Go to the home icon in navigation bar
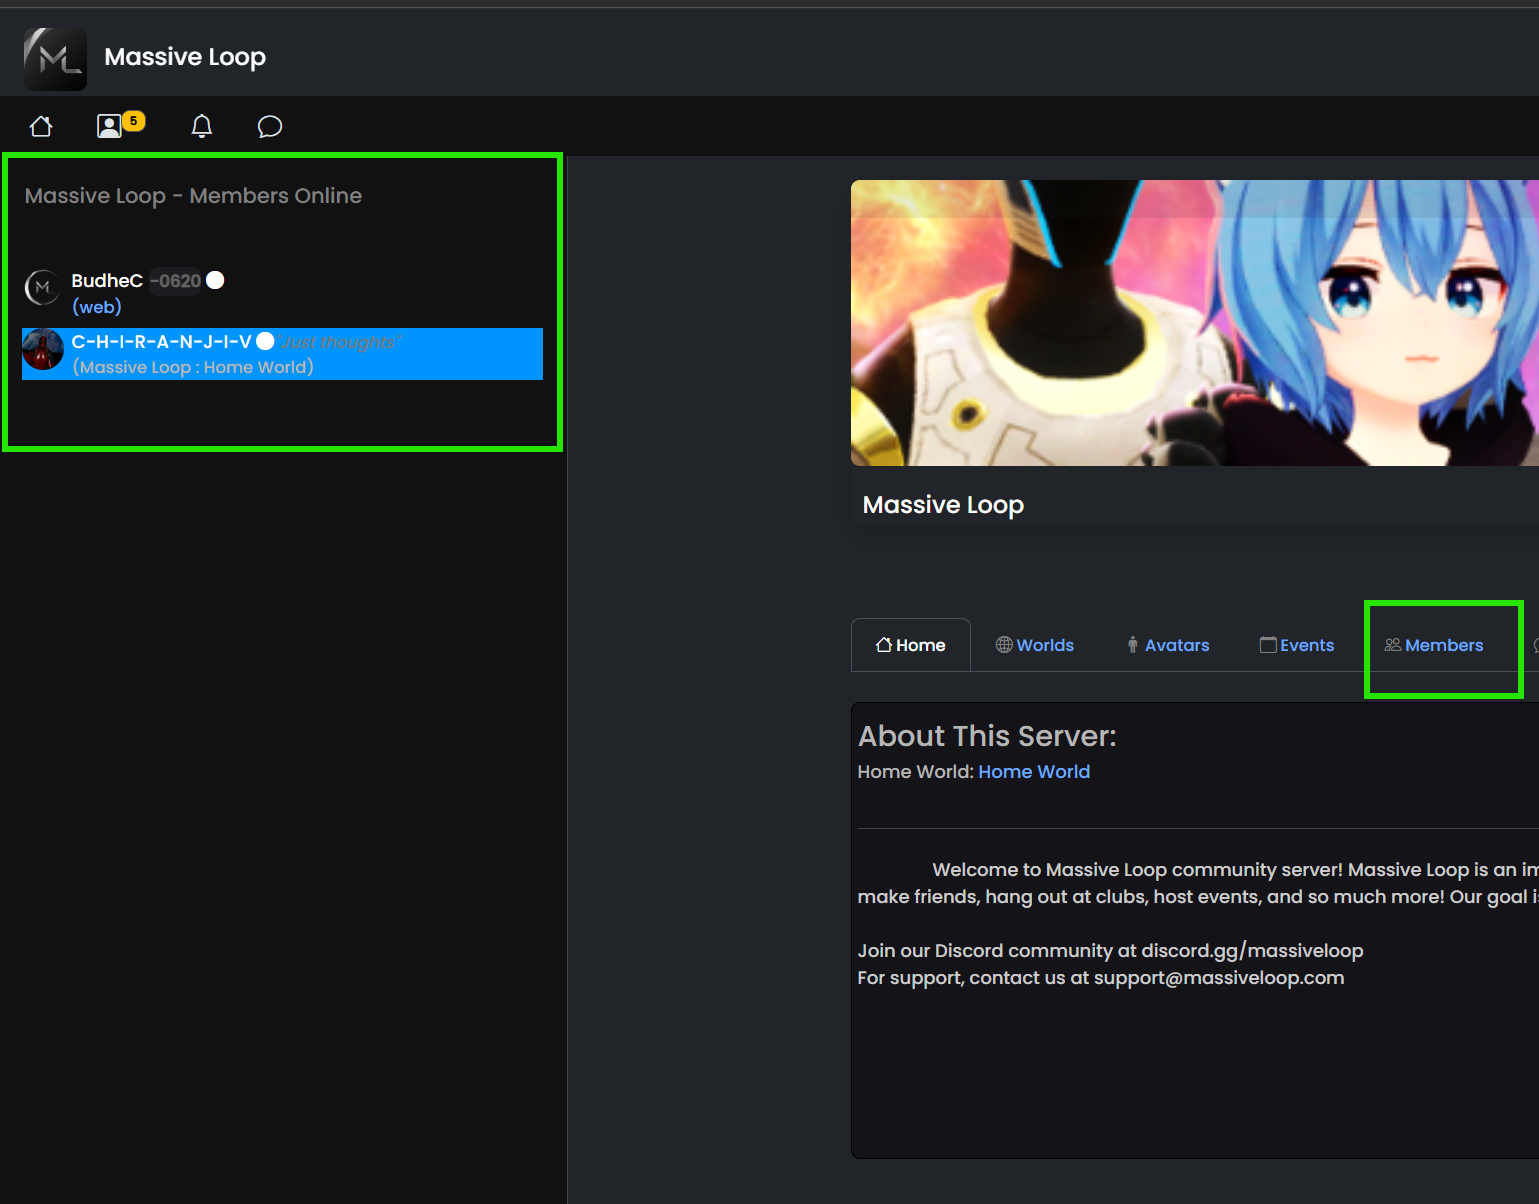Image resolution: width=1539 pixels, height=1204 pixels. (41, 126)
